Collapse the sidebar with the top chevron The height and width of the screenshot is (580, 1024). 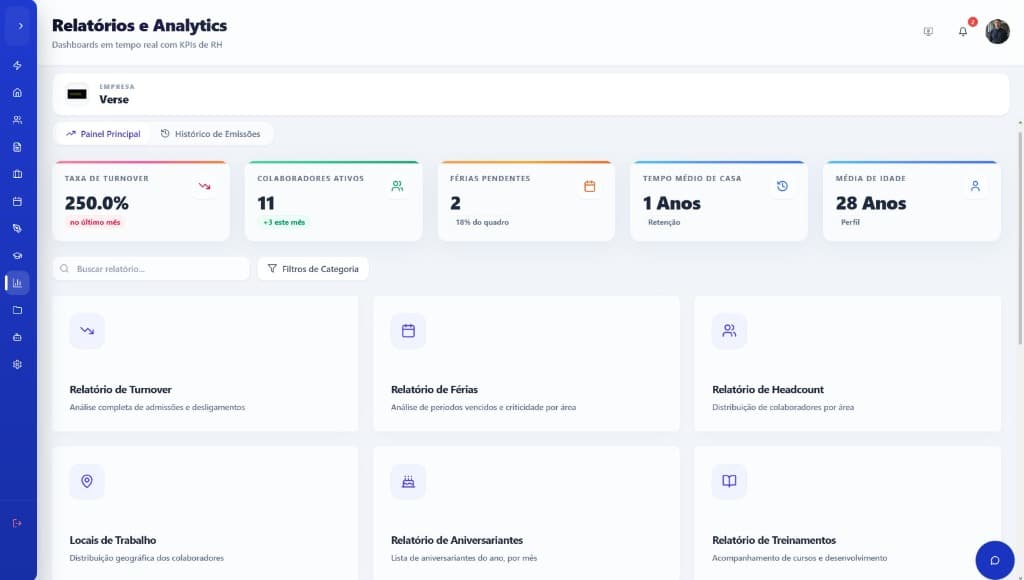click(x=19, y=25)
